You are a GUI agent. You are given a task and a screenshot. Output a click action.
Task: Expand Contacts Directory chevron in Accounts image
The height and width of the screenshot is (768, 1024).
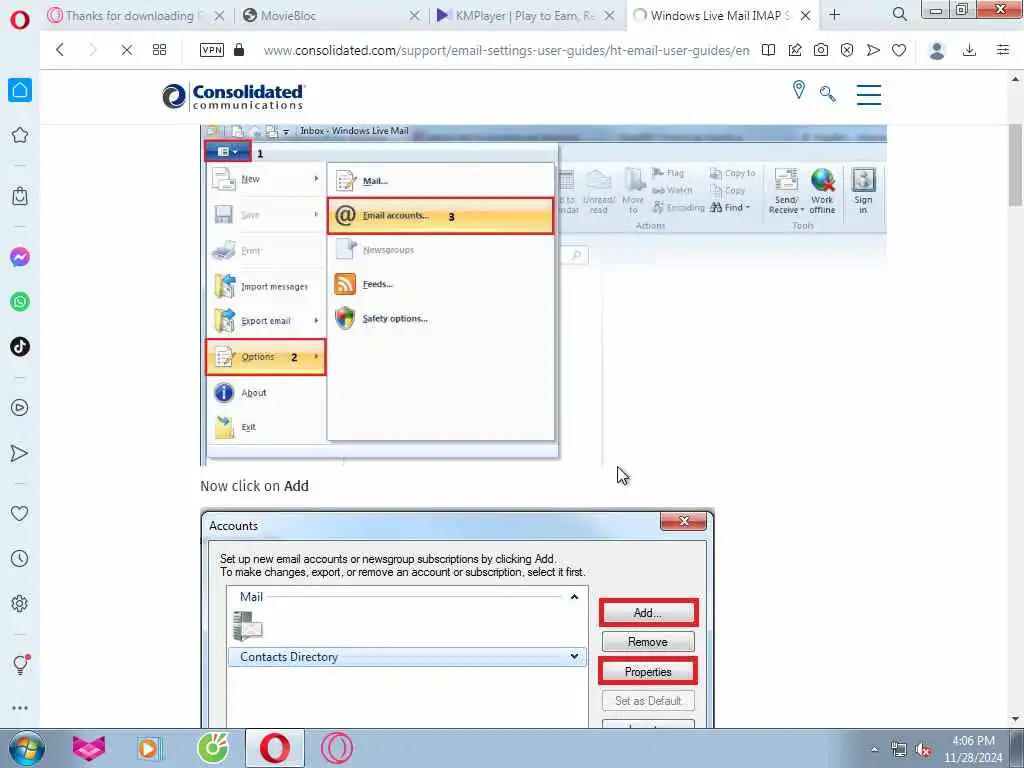574,656
